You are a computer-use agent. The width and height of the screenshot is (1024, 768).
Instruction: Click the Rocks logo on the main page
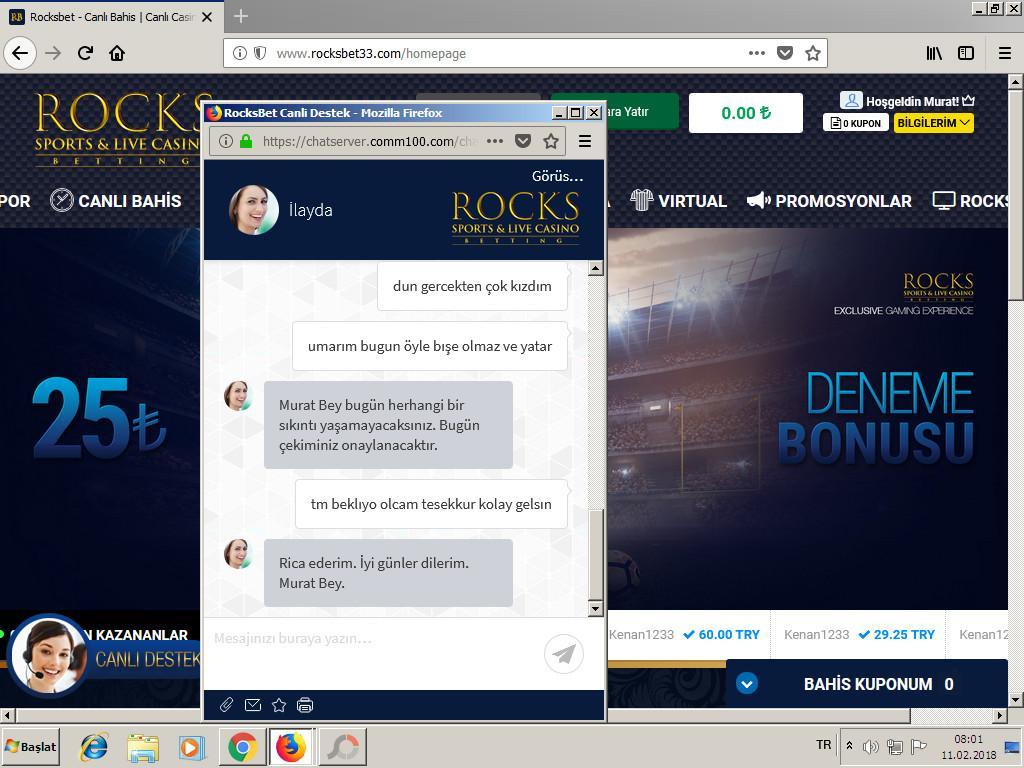[x=118, y=129]
